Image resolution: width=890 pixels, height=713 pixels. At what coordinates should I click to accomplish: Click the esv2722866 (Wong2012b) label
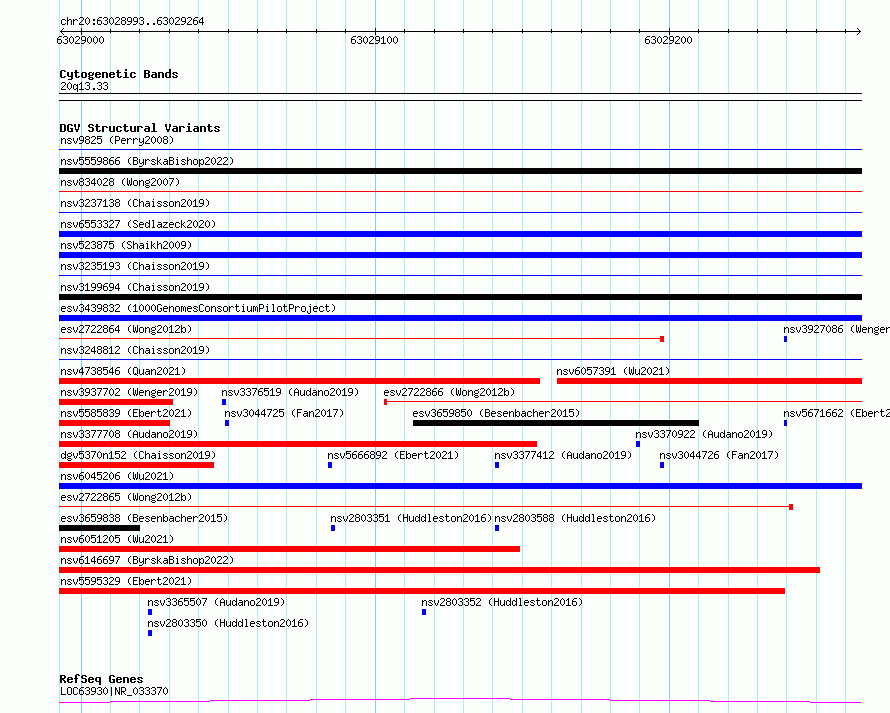coord(449,392)
